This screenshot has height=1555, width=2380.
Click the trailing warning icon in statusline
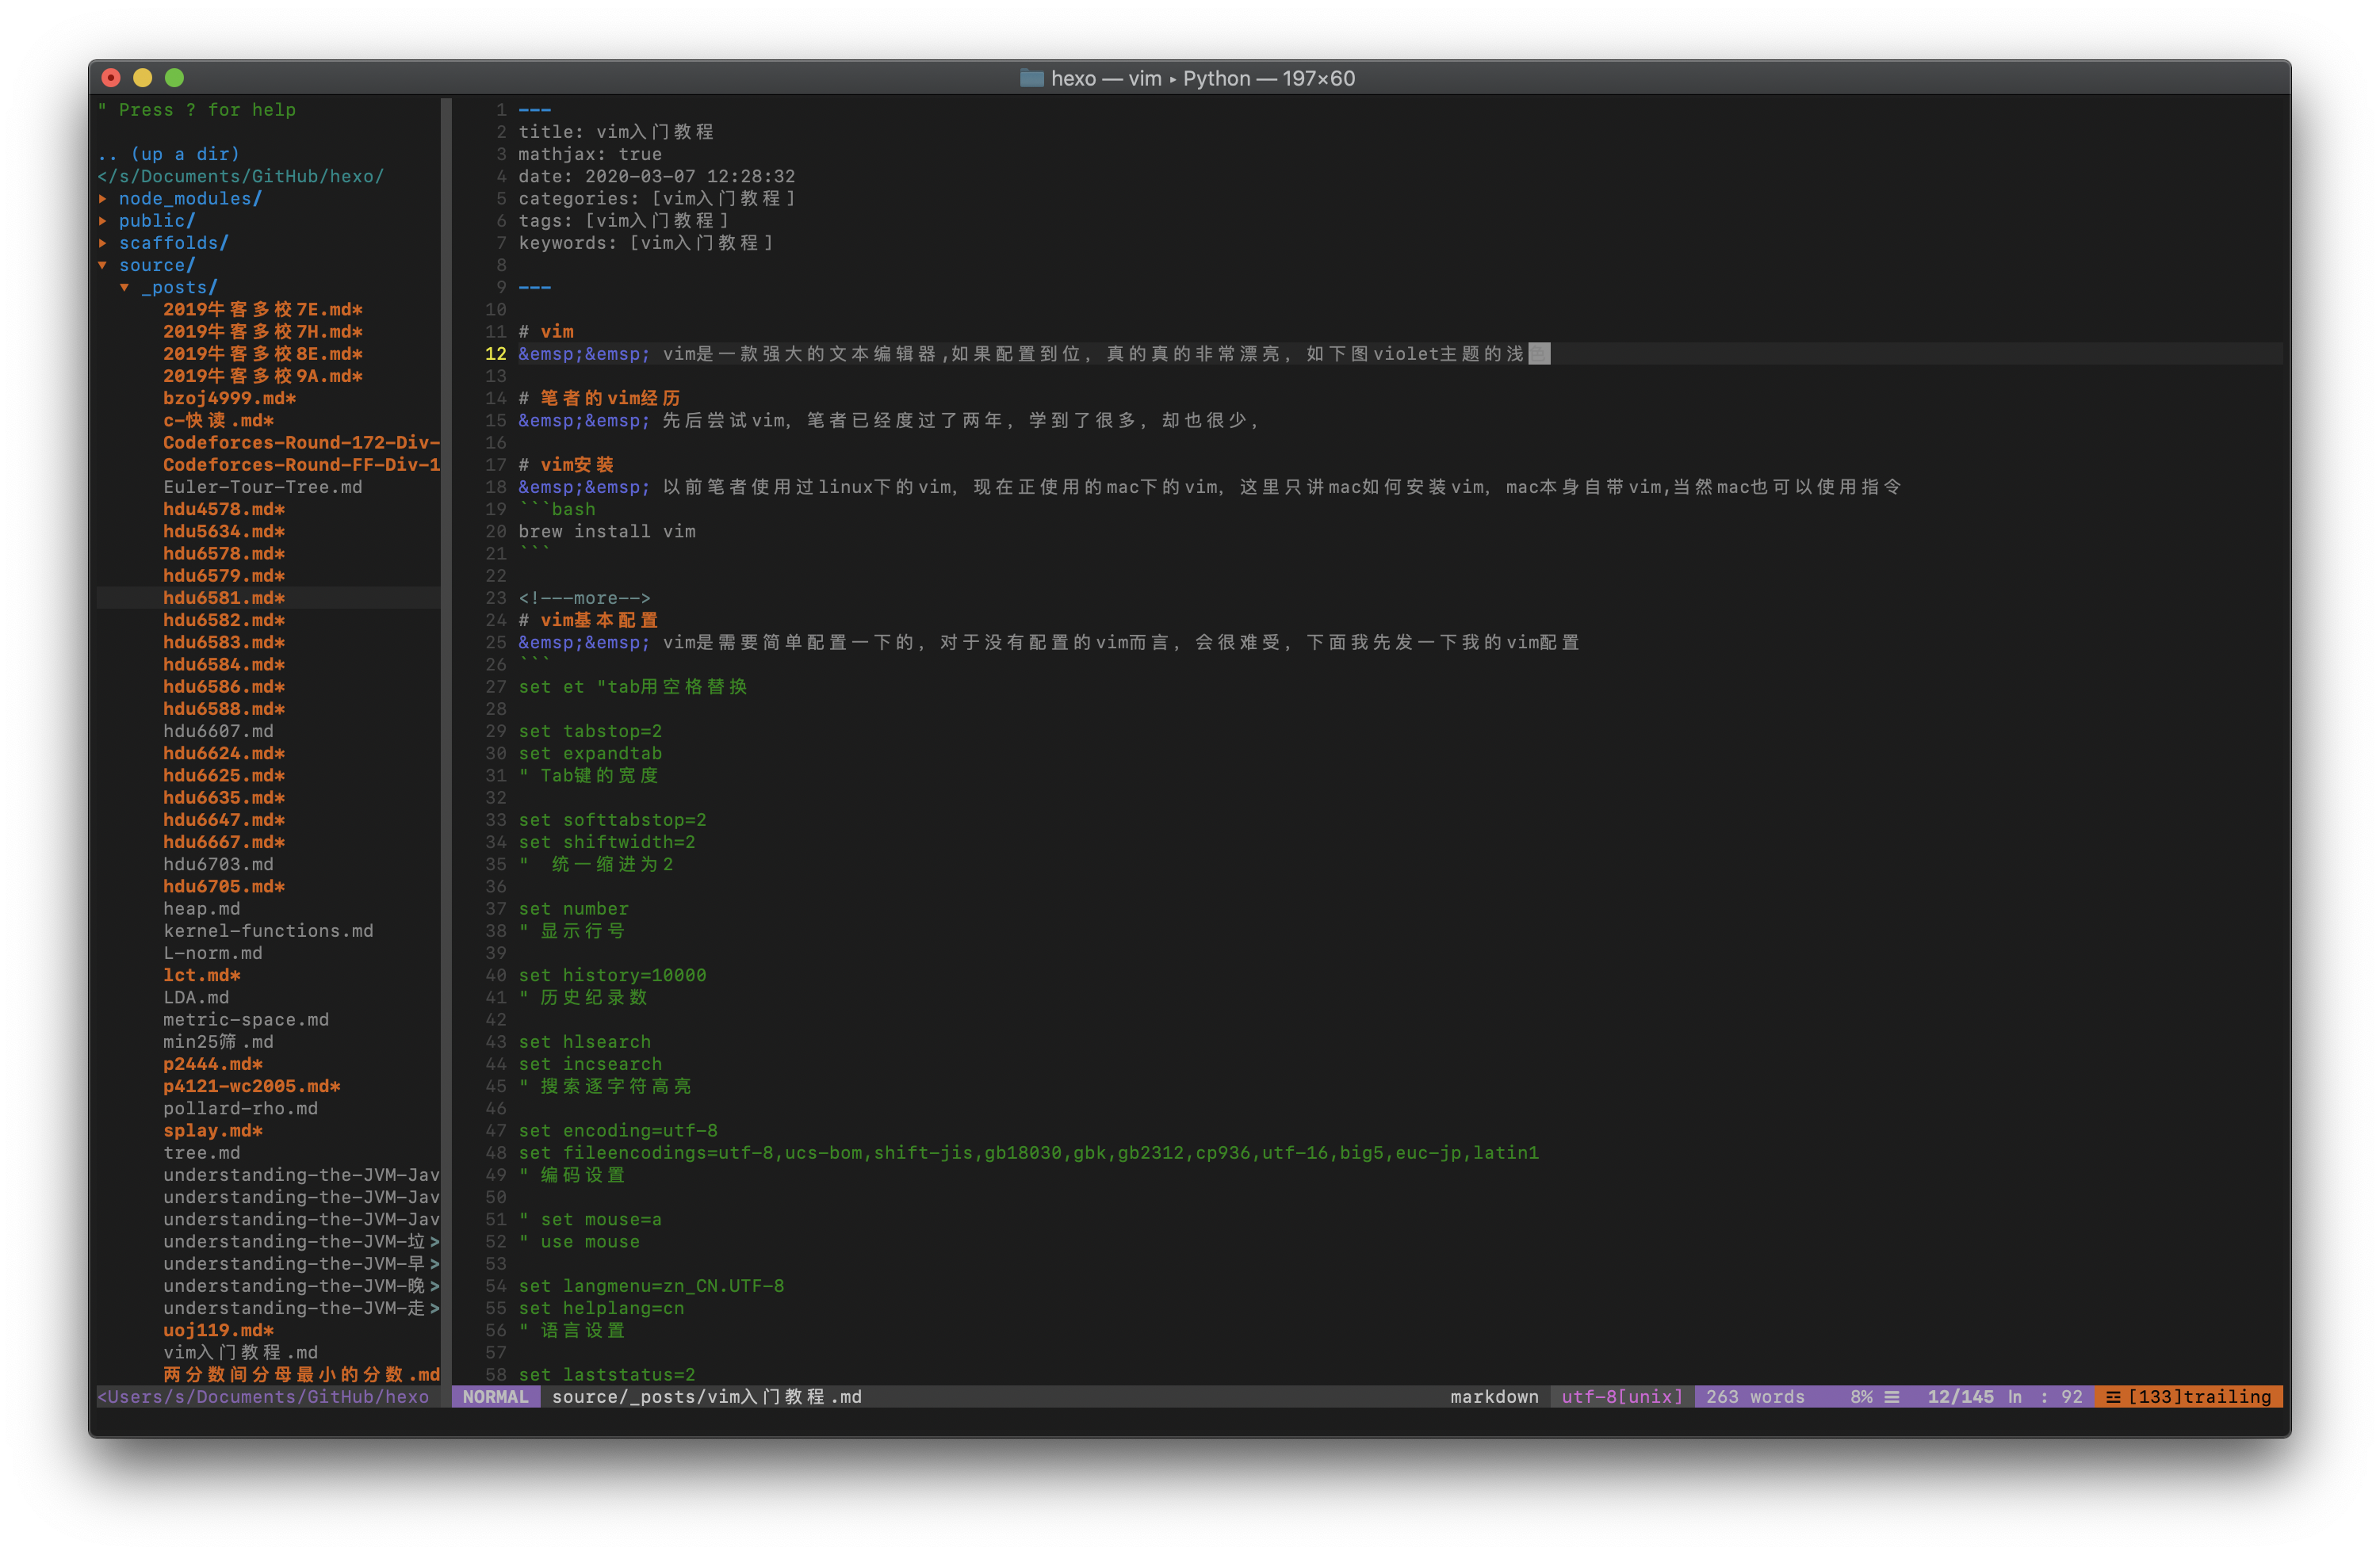tap(2113, 1397)
